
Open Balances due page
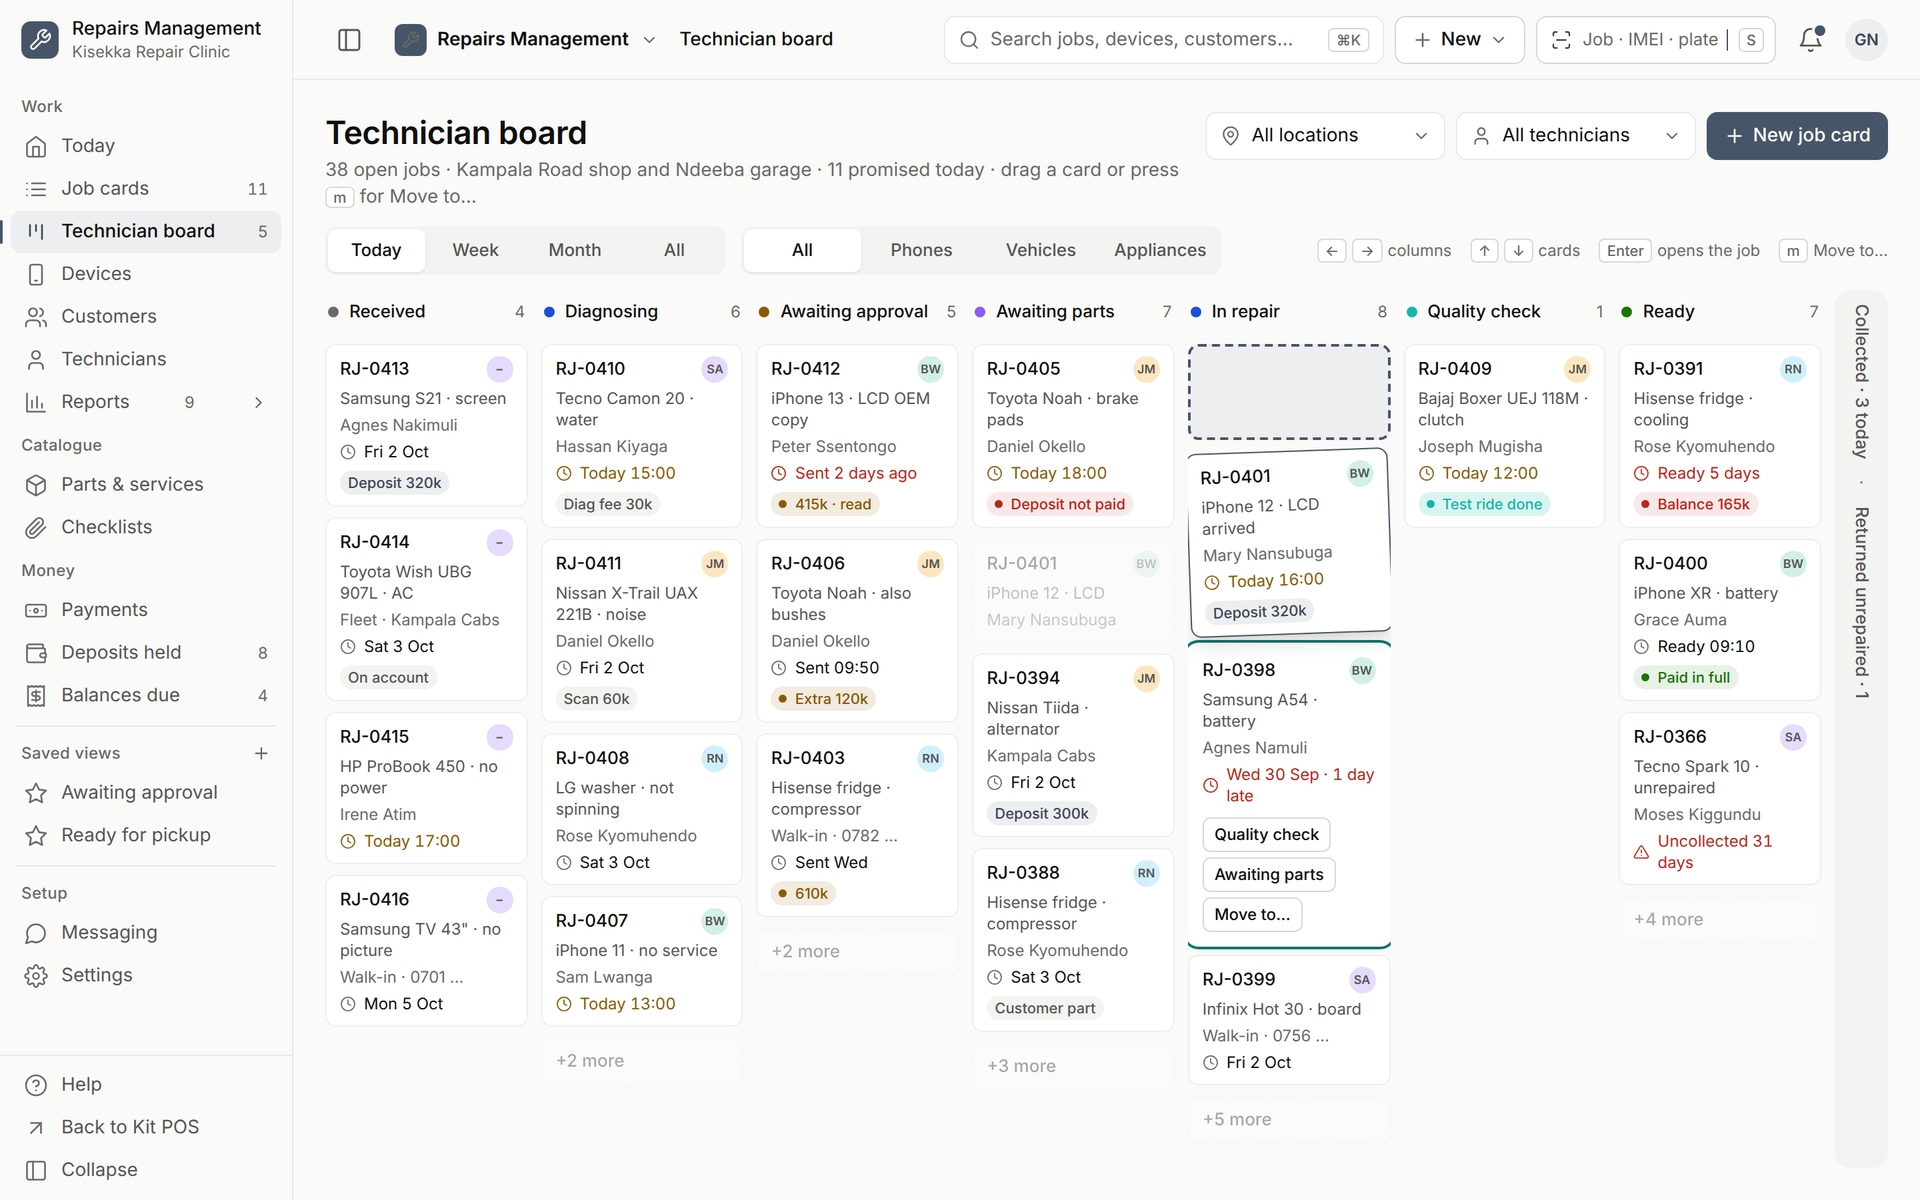[x=146, y=695]
